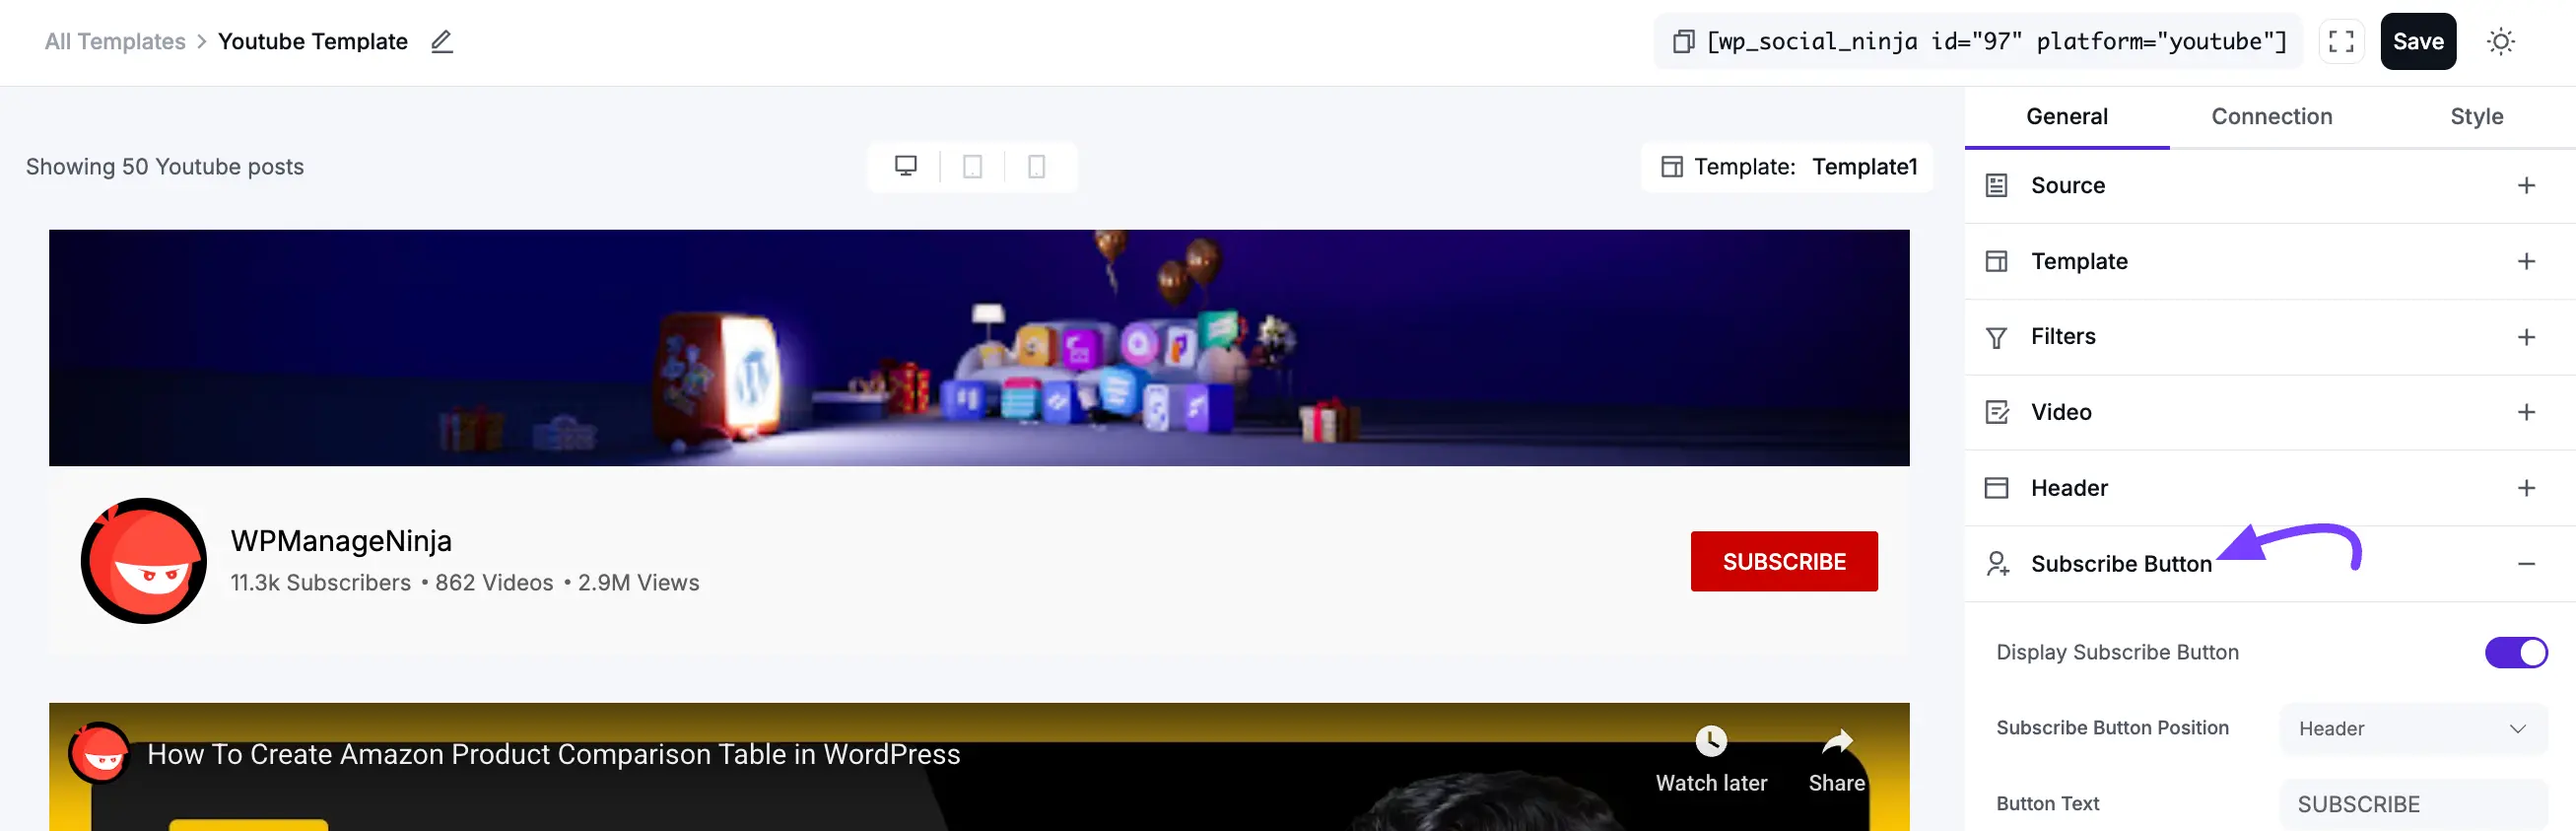Click '862 Videos' text

494,582
